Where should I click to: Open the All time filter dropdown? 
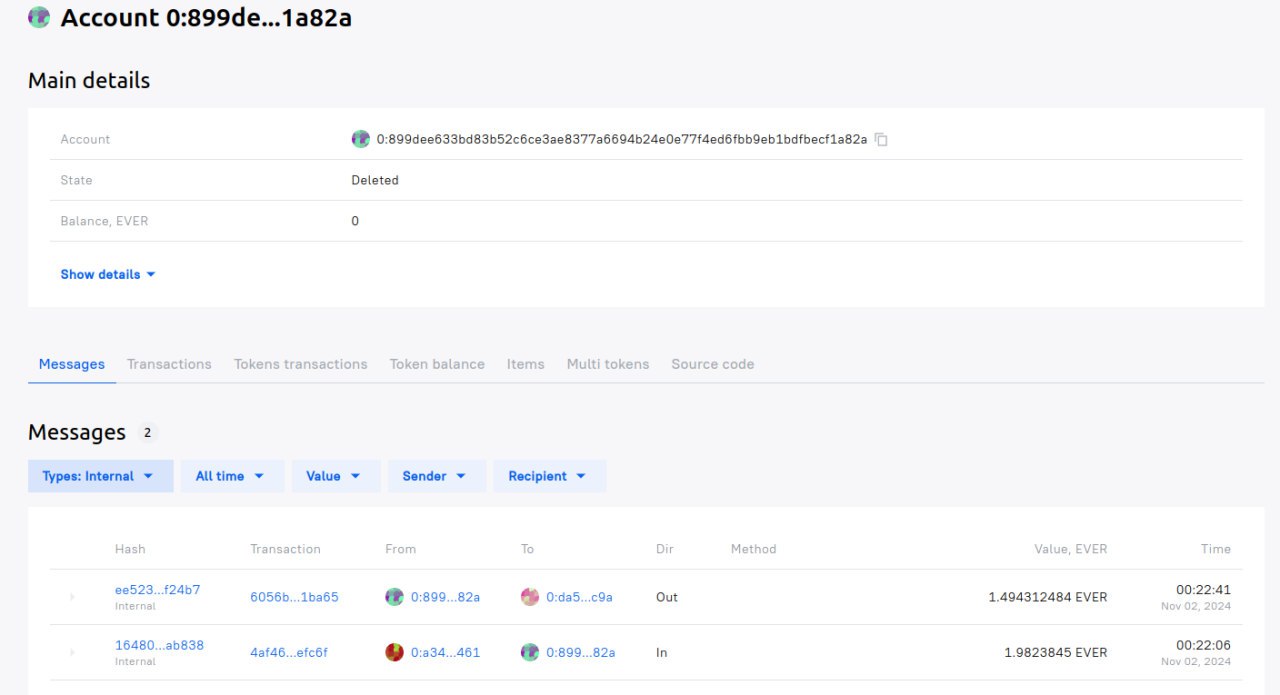point(231,476)
